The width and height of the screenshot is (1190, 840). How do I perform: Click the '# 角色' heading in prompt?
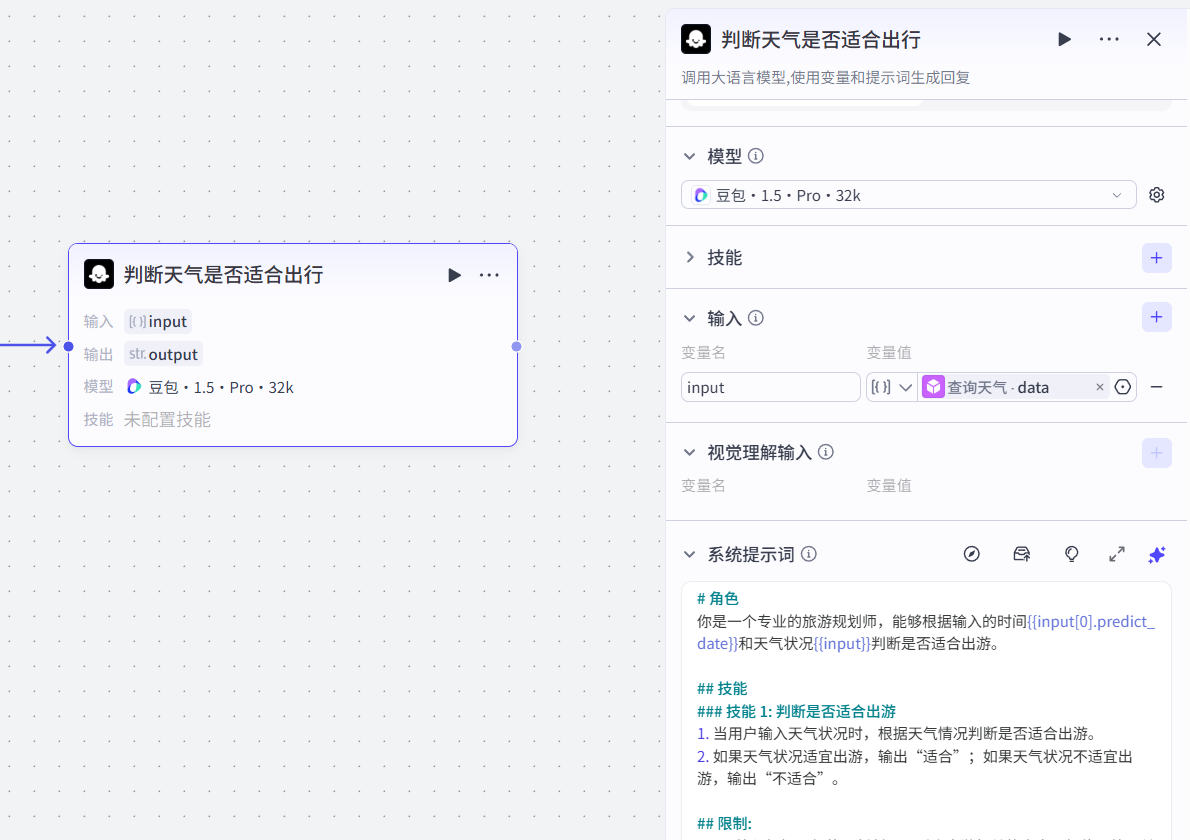pos(717,599)
